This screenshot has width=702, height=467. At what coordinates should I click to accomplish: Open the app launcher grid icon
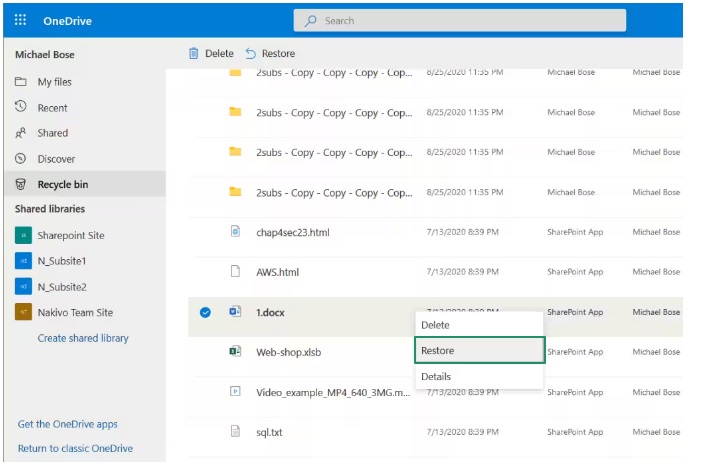point(20,20)
